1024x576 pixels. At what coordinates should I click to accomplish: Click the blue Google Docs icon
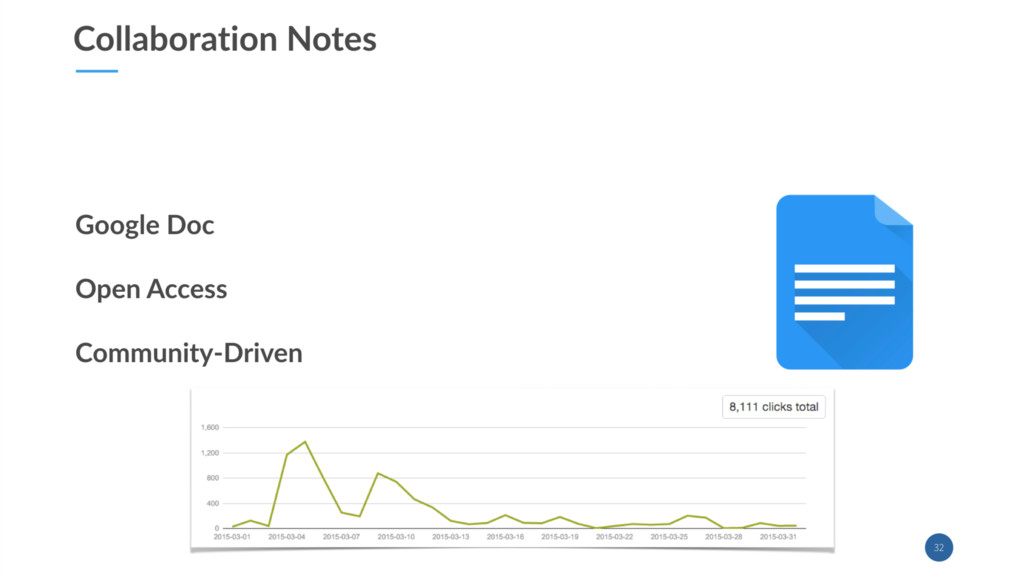(844, 282)
